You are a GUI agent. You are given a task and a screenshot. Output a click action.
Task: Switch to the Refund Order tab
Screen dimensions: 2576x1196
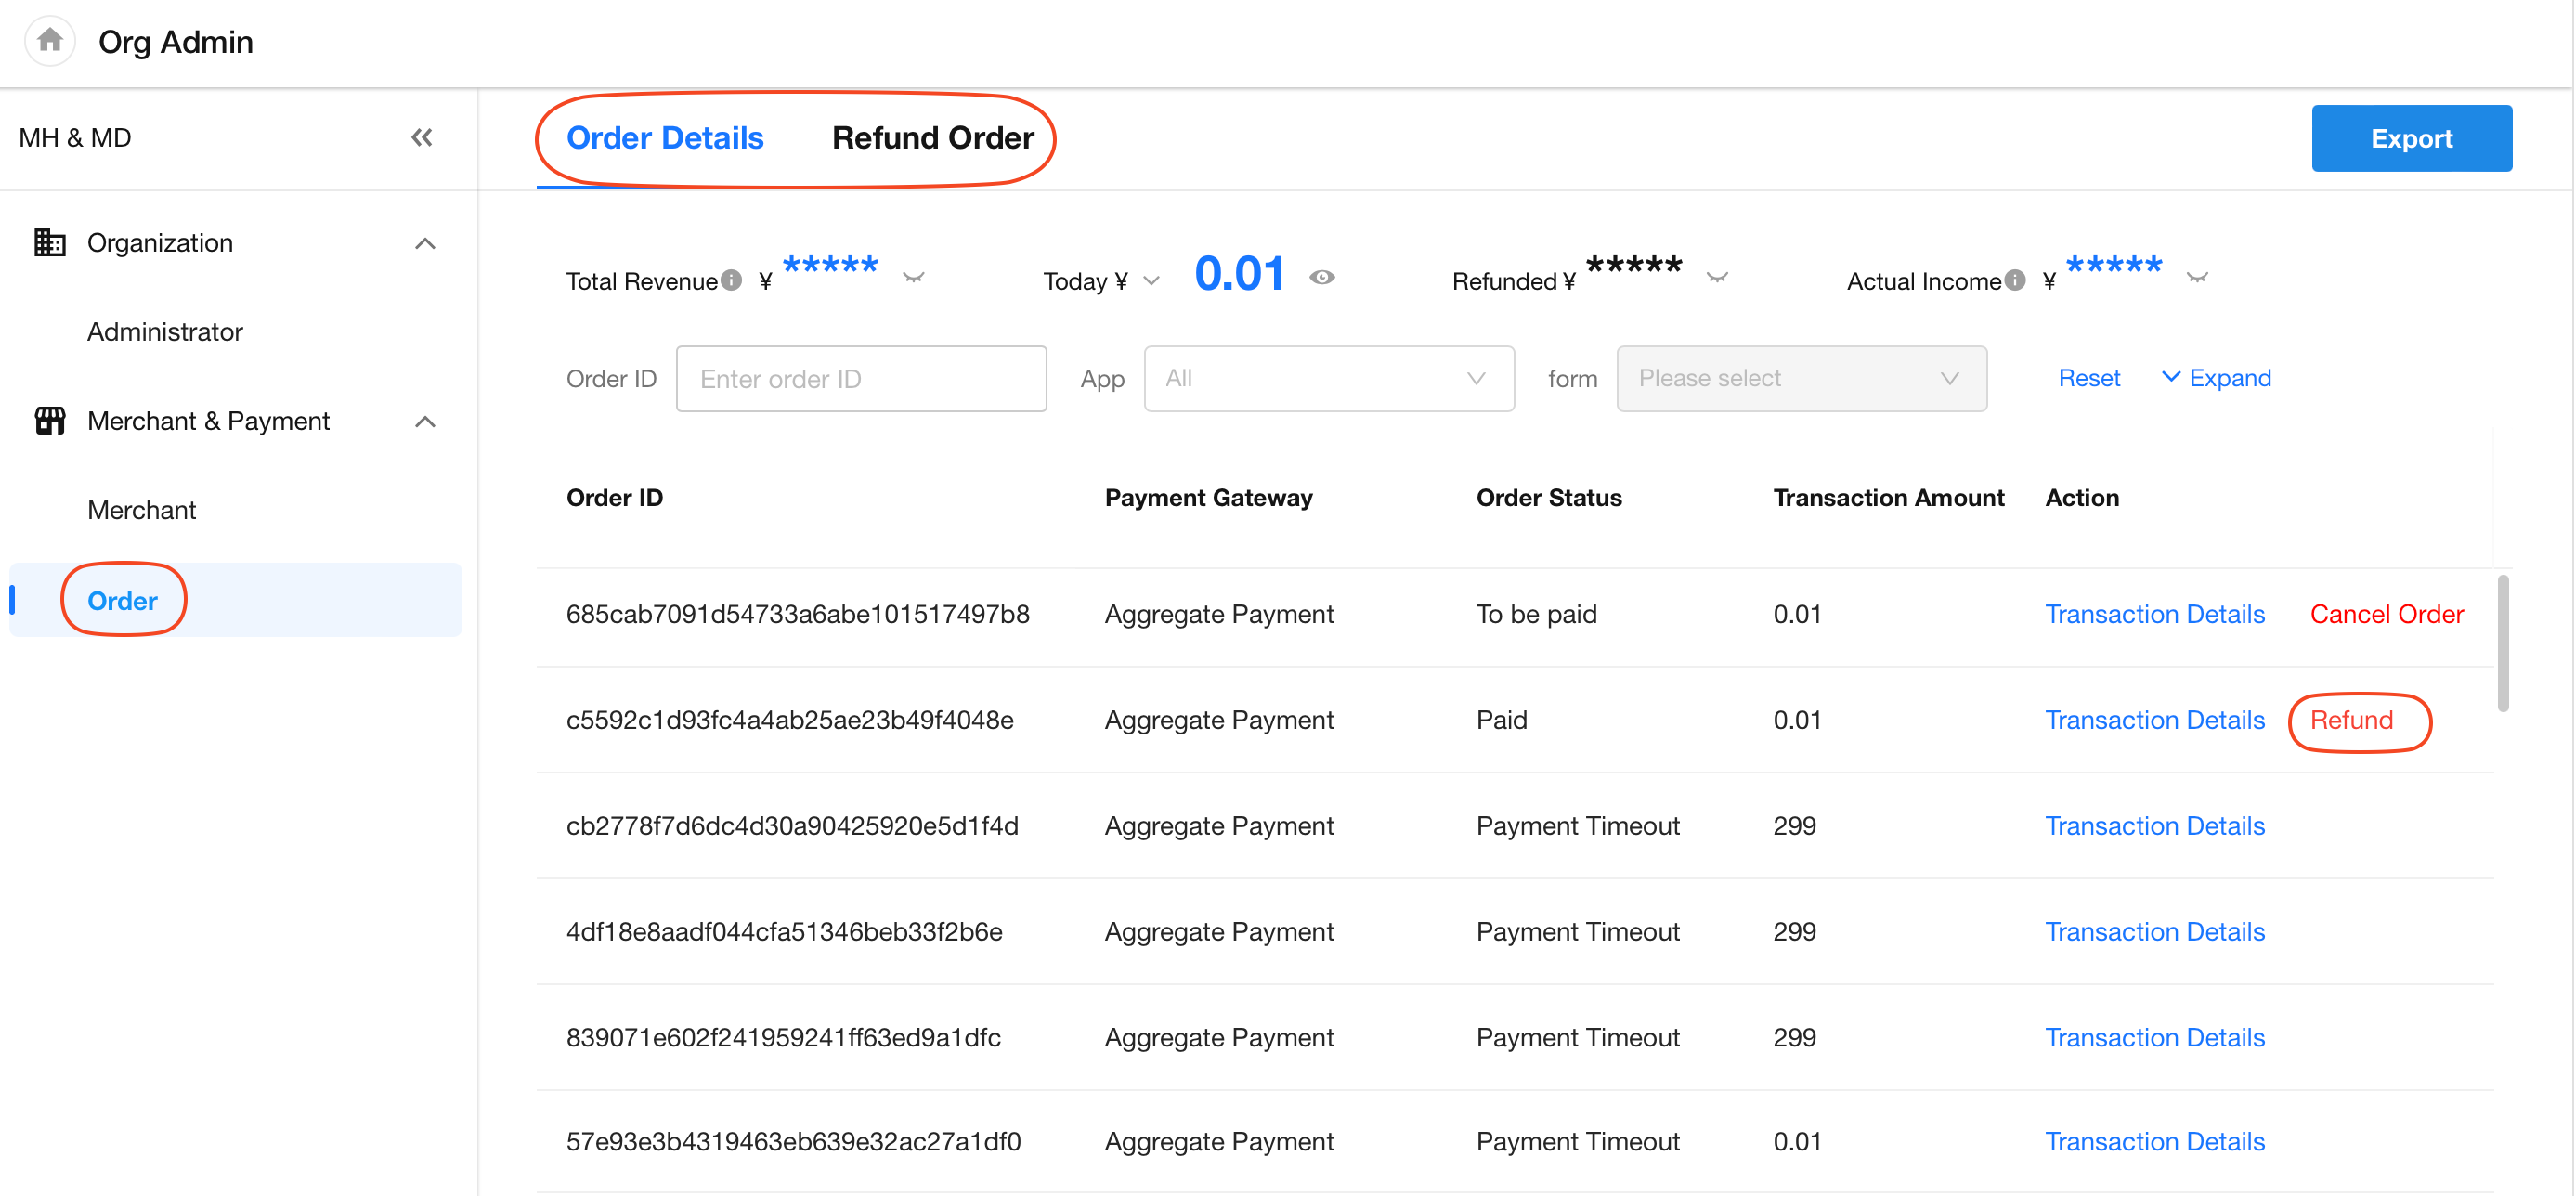[x=933, y=138]
